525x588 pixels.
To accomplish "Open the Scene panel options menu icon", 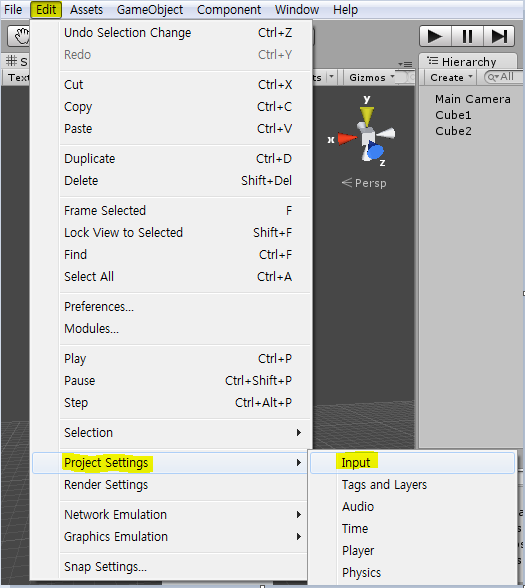I will tap(405, 64).
